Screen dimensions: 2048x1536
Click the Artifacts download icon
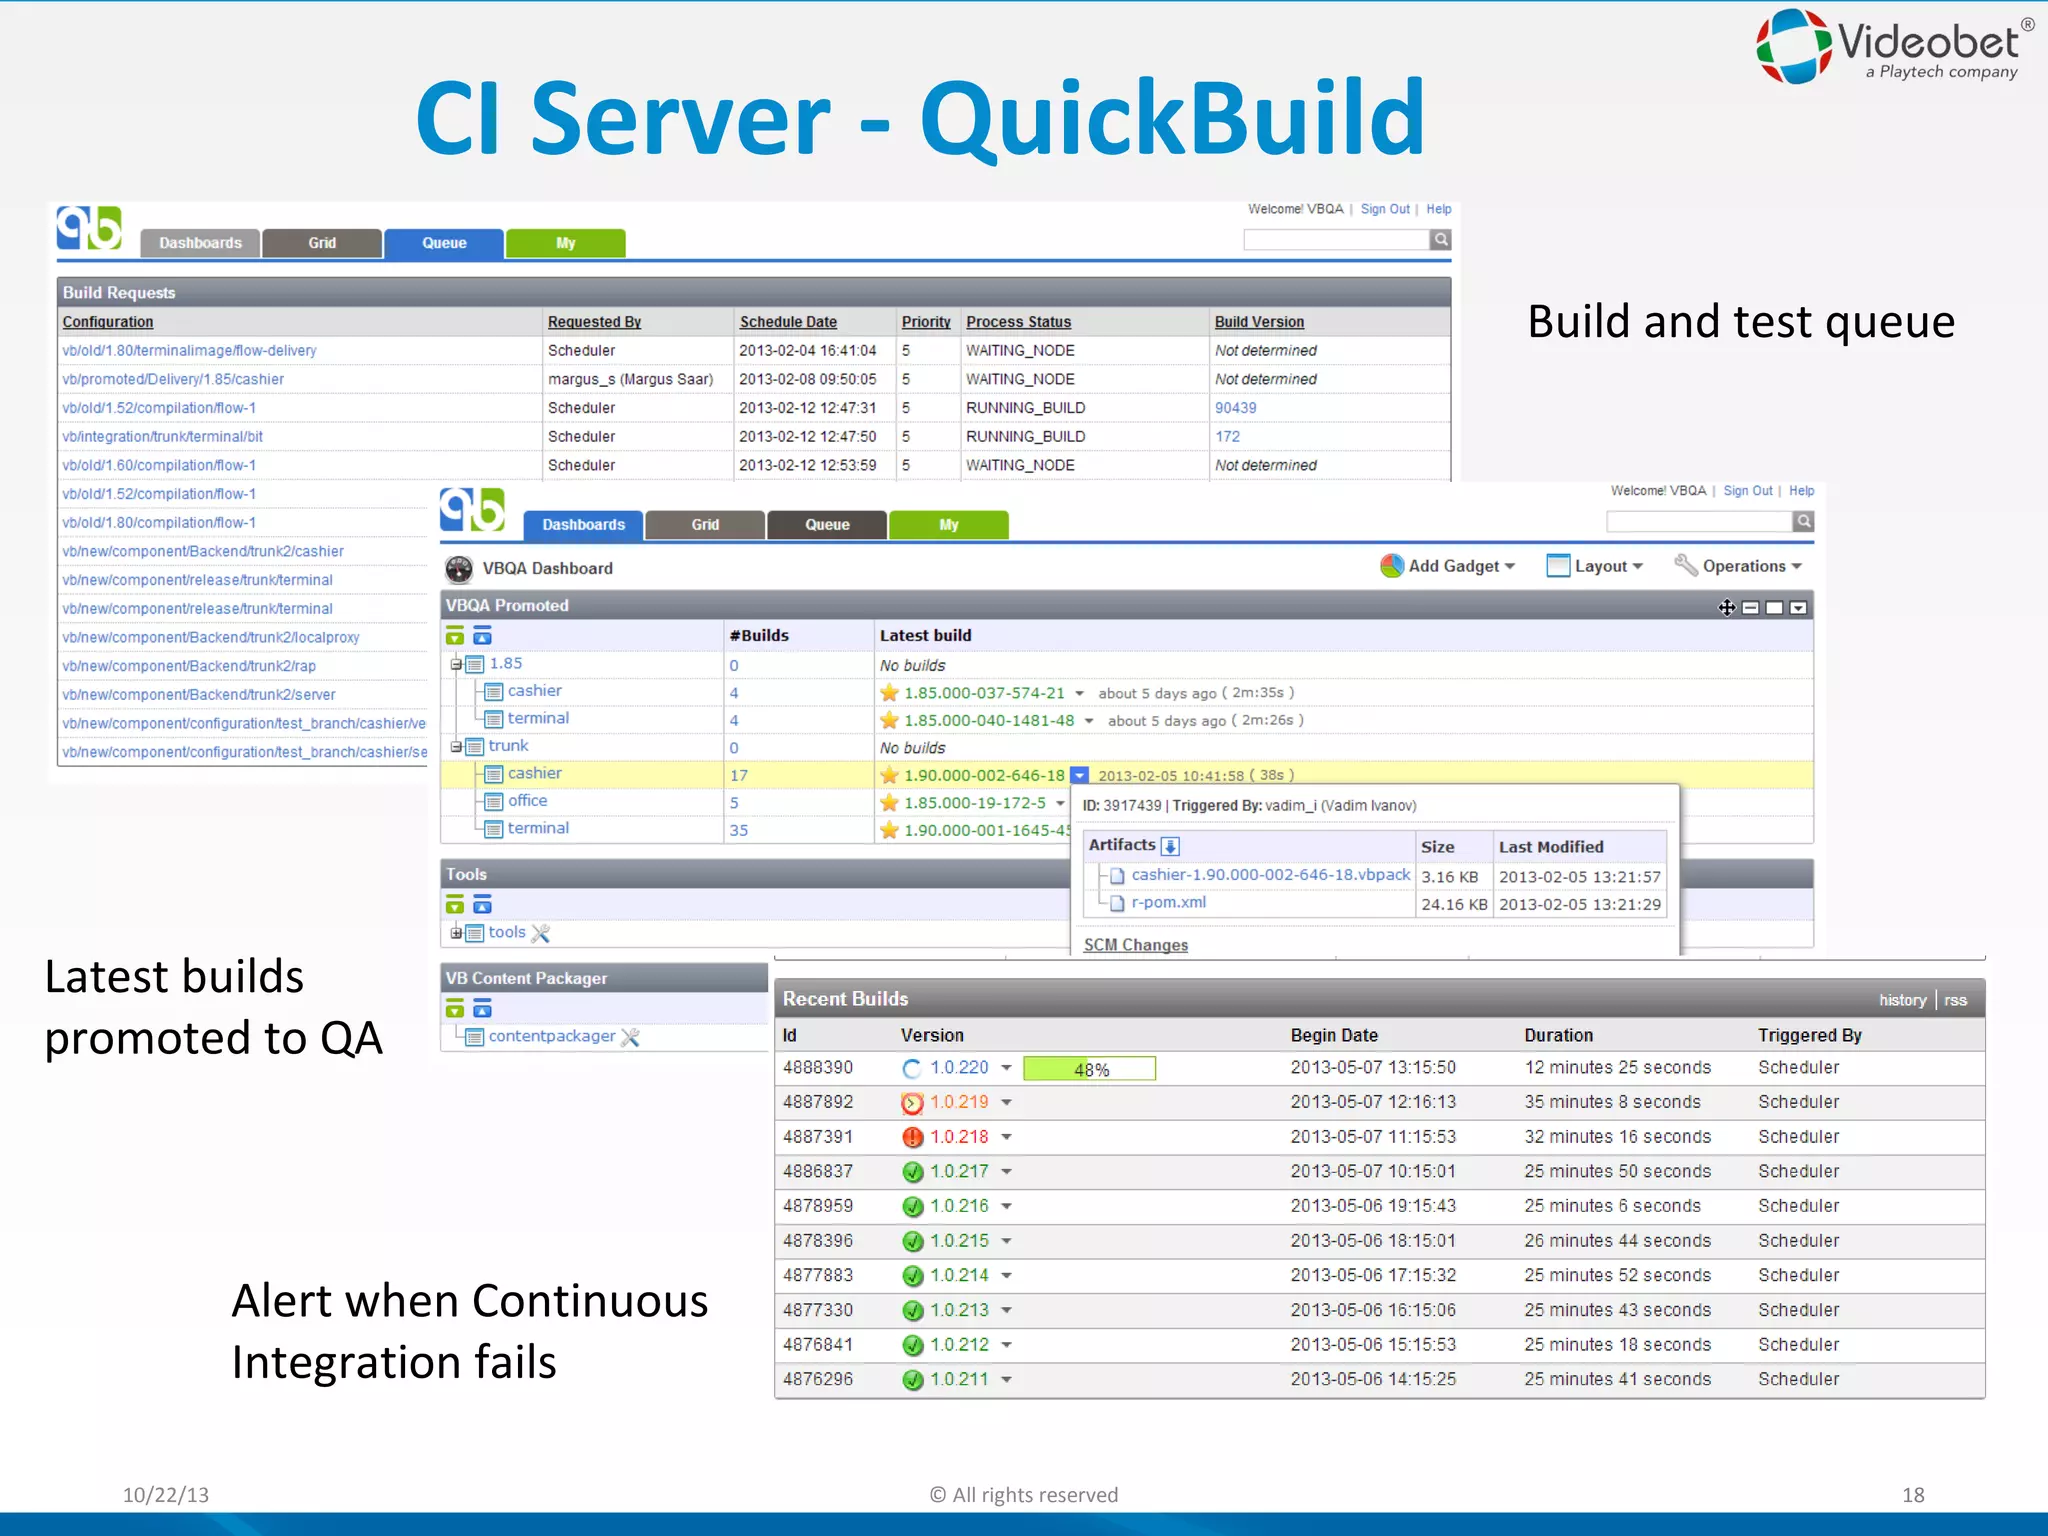[1171, 846]
